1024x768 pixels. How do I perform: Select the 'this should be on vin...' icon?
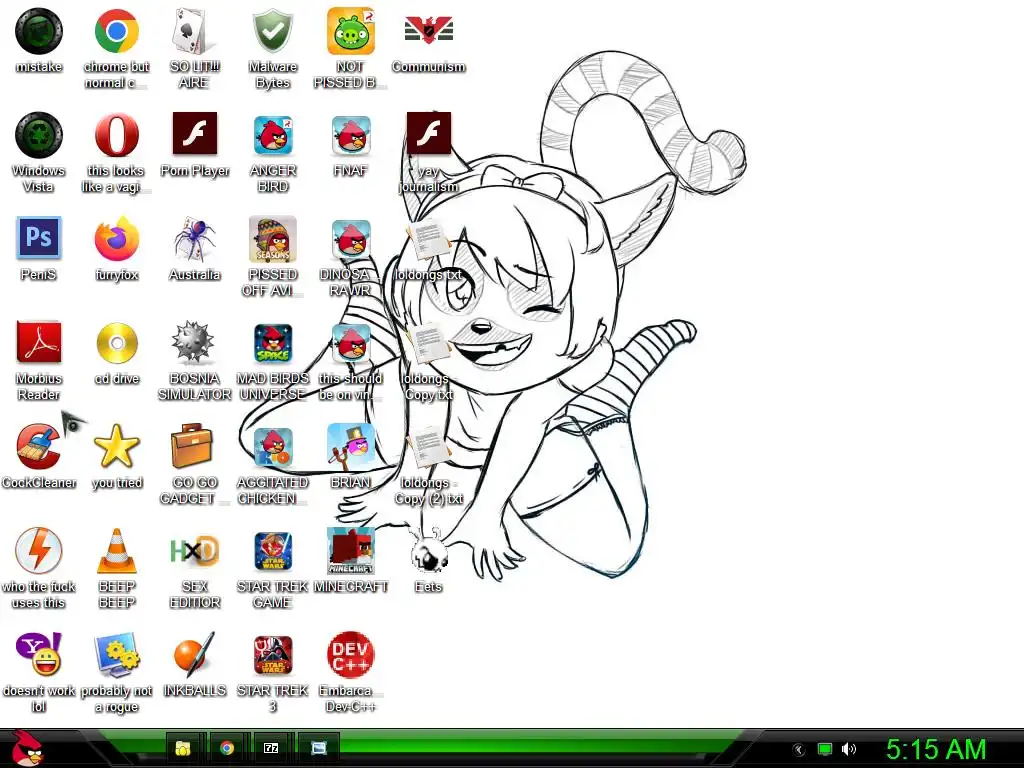[351, 343]
